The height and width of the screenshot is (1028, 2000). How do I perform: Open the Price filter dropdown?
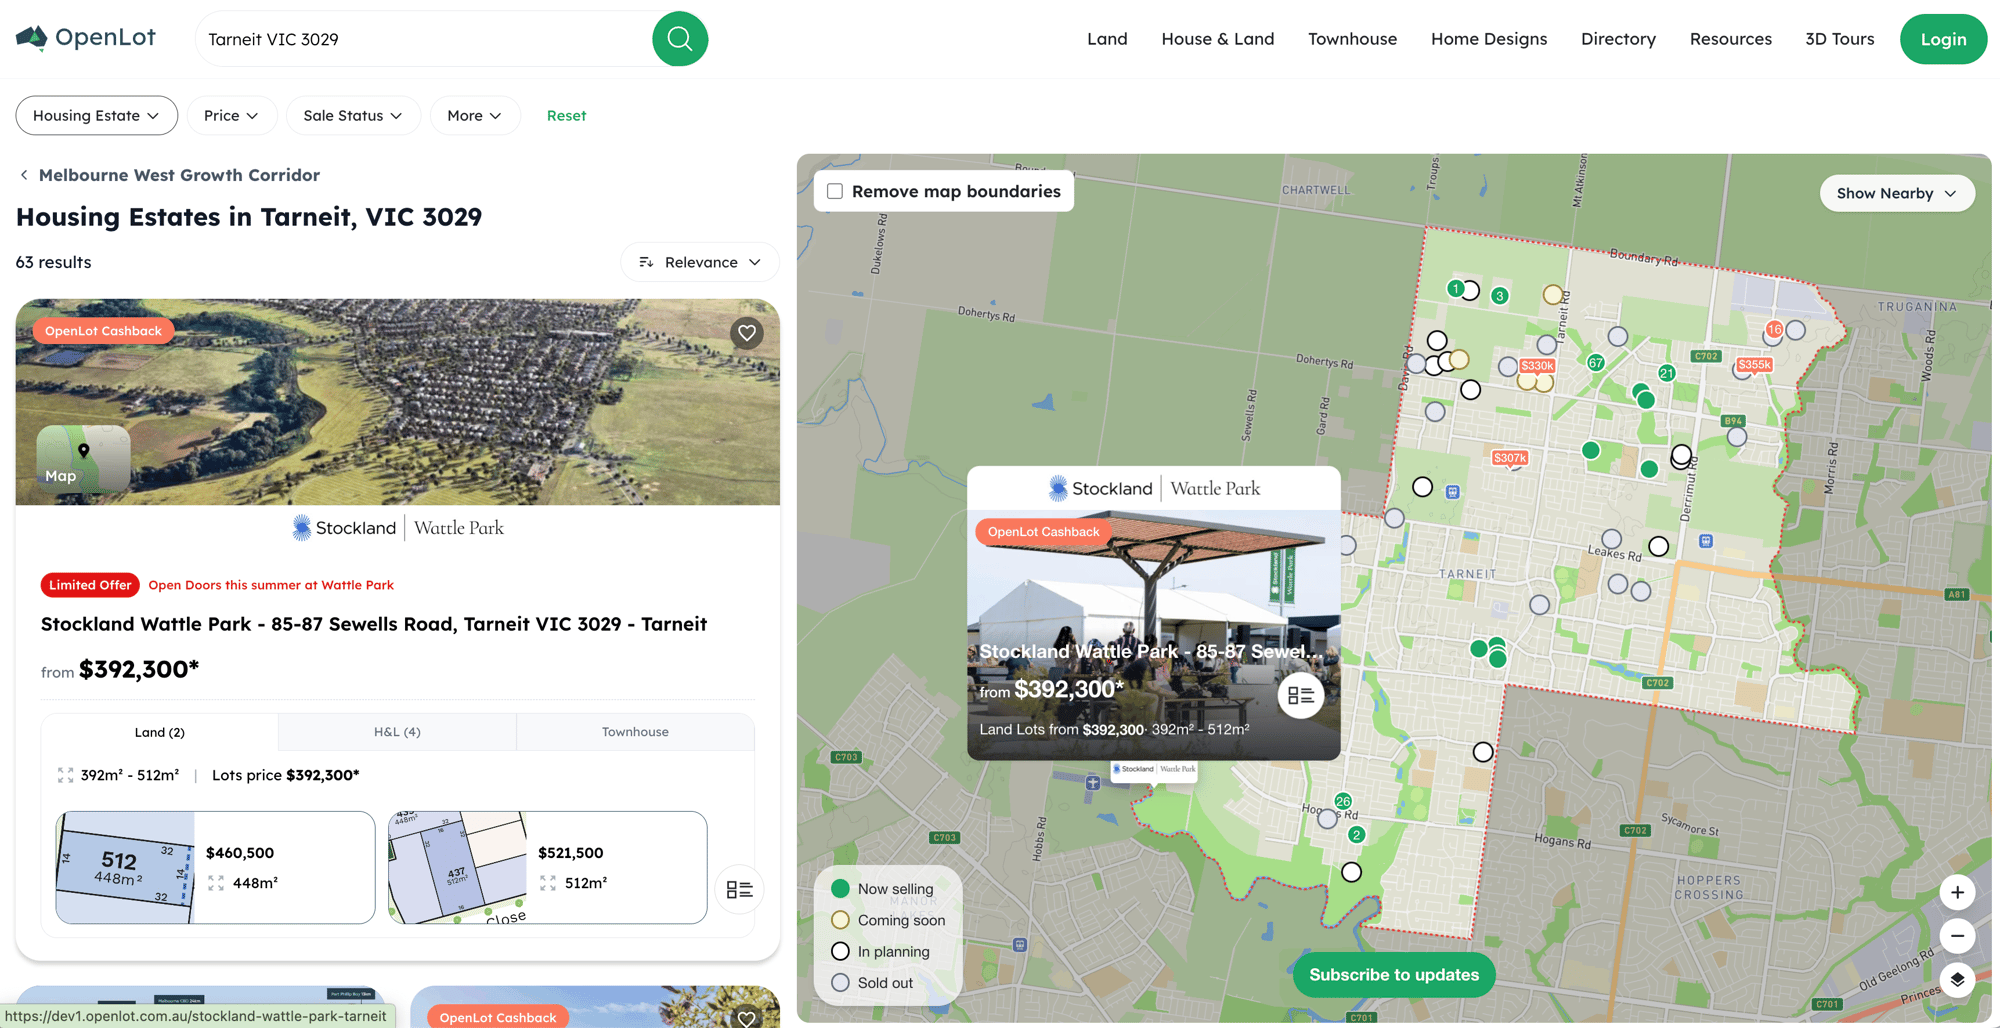coord(231,115)
